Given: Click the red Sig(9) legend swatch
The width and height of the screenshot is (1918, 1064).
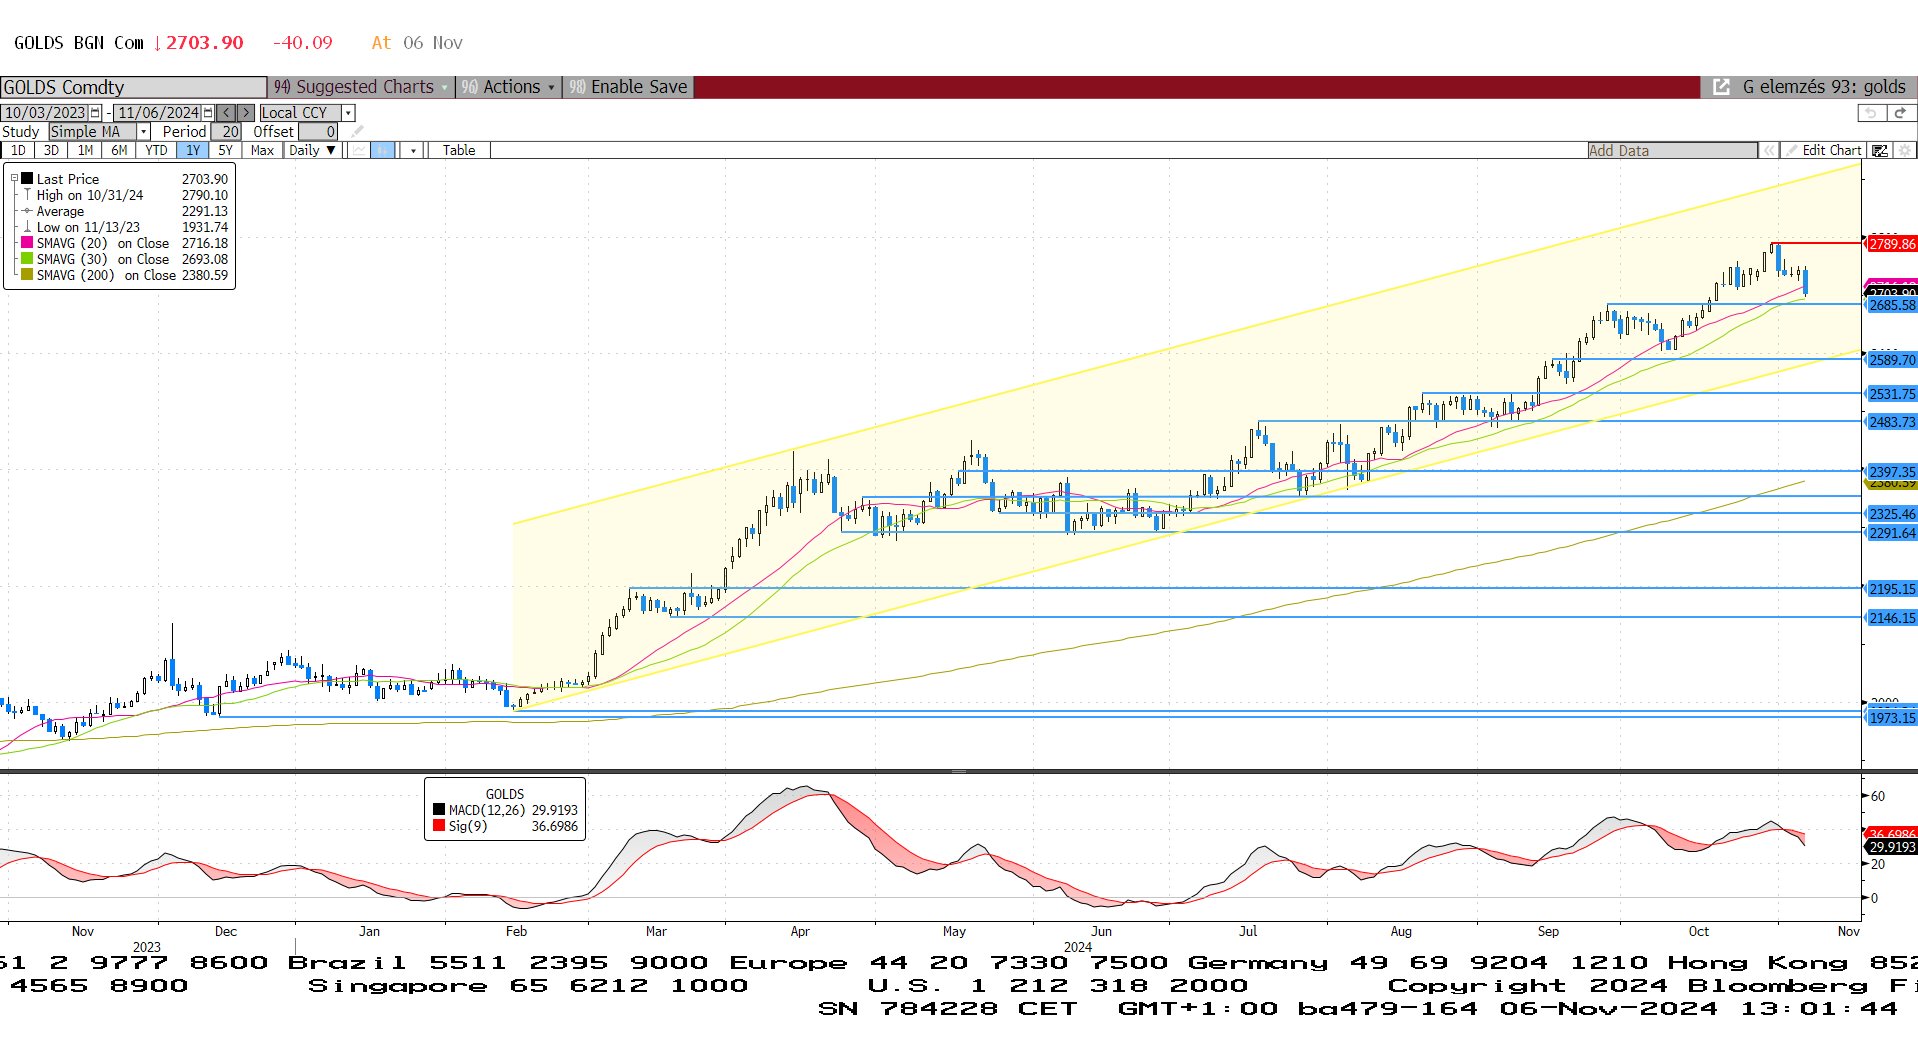Looking at the screenshot, I should pyautogui.click(x=439, y=826).
